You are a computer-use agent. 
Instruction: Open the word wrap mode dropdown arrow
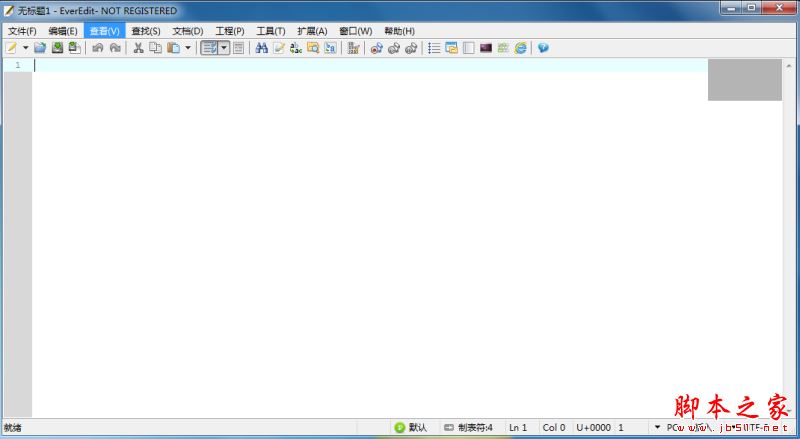[x=224, y=48]
